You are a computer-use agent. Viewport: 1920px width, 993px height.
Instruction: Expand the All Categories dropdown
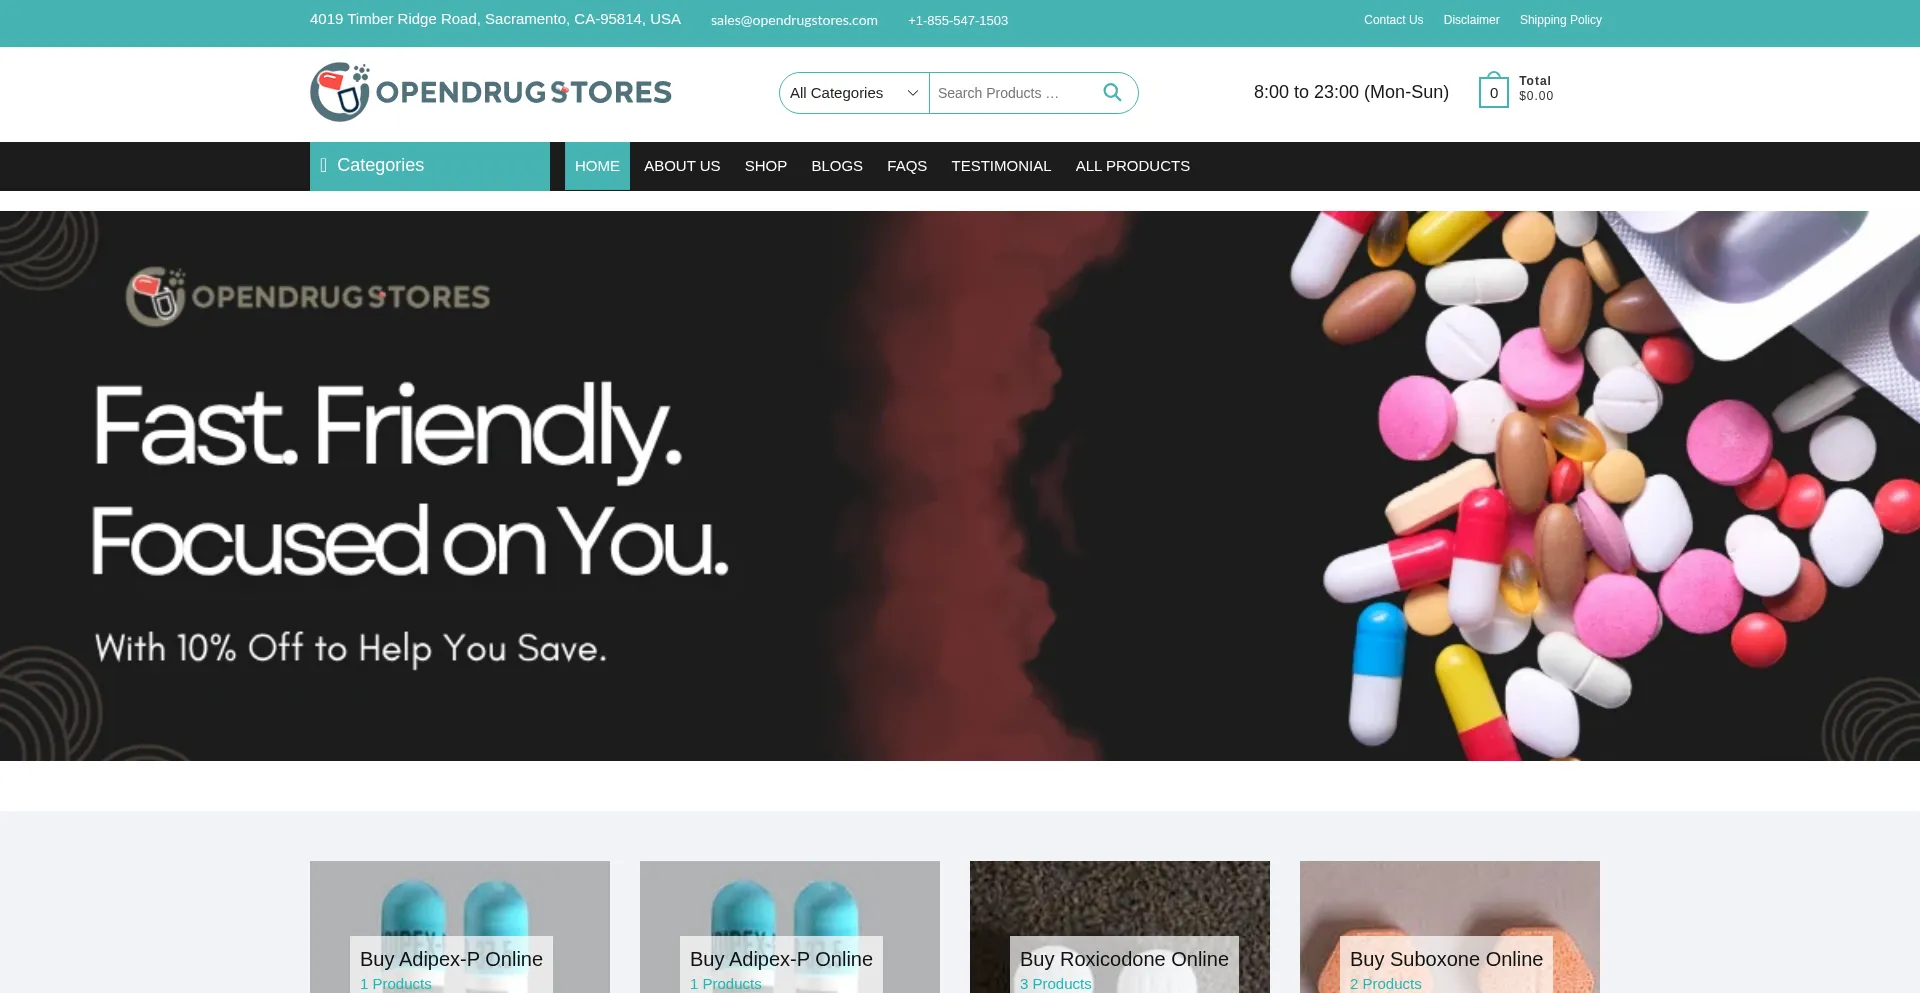854,93
